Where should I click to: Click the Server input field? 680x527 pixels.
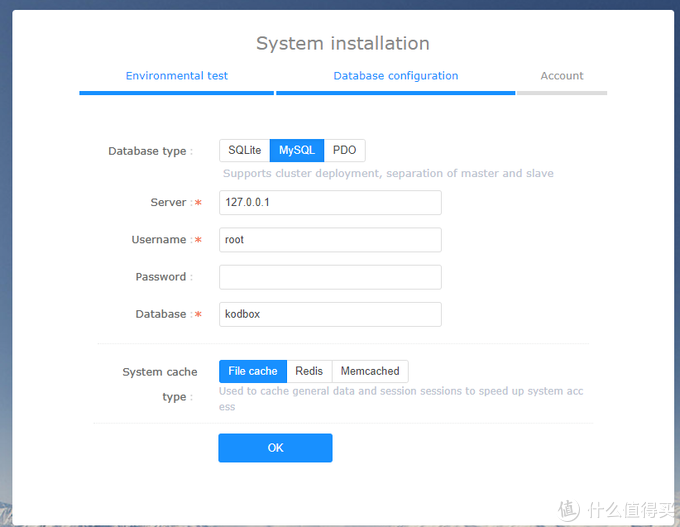[x=330, y=203]
